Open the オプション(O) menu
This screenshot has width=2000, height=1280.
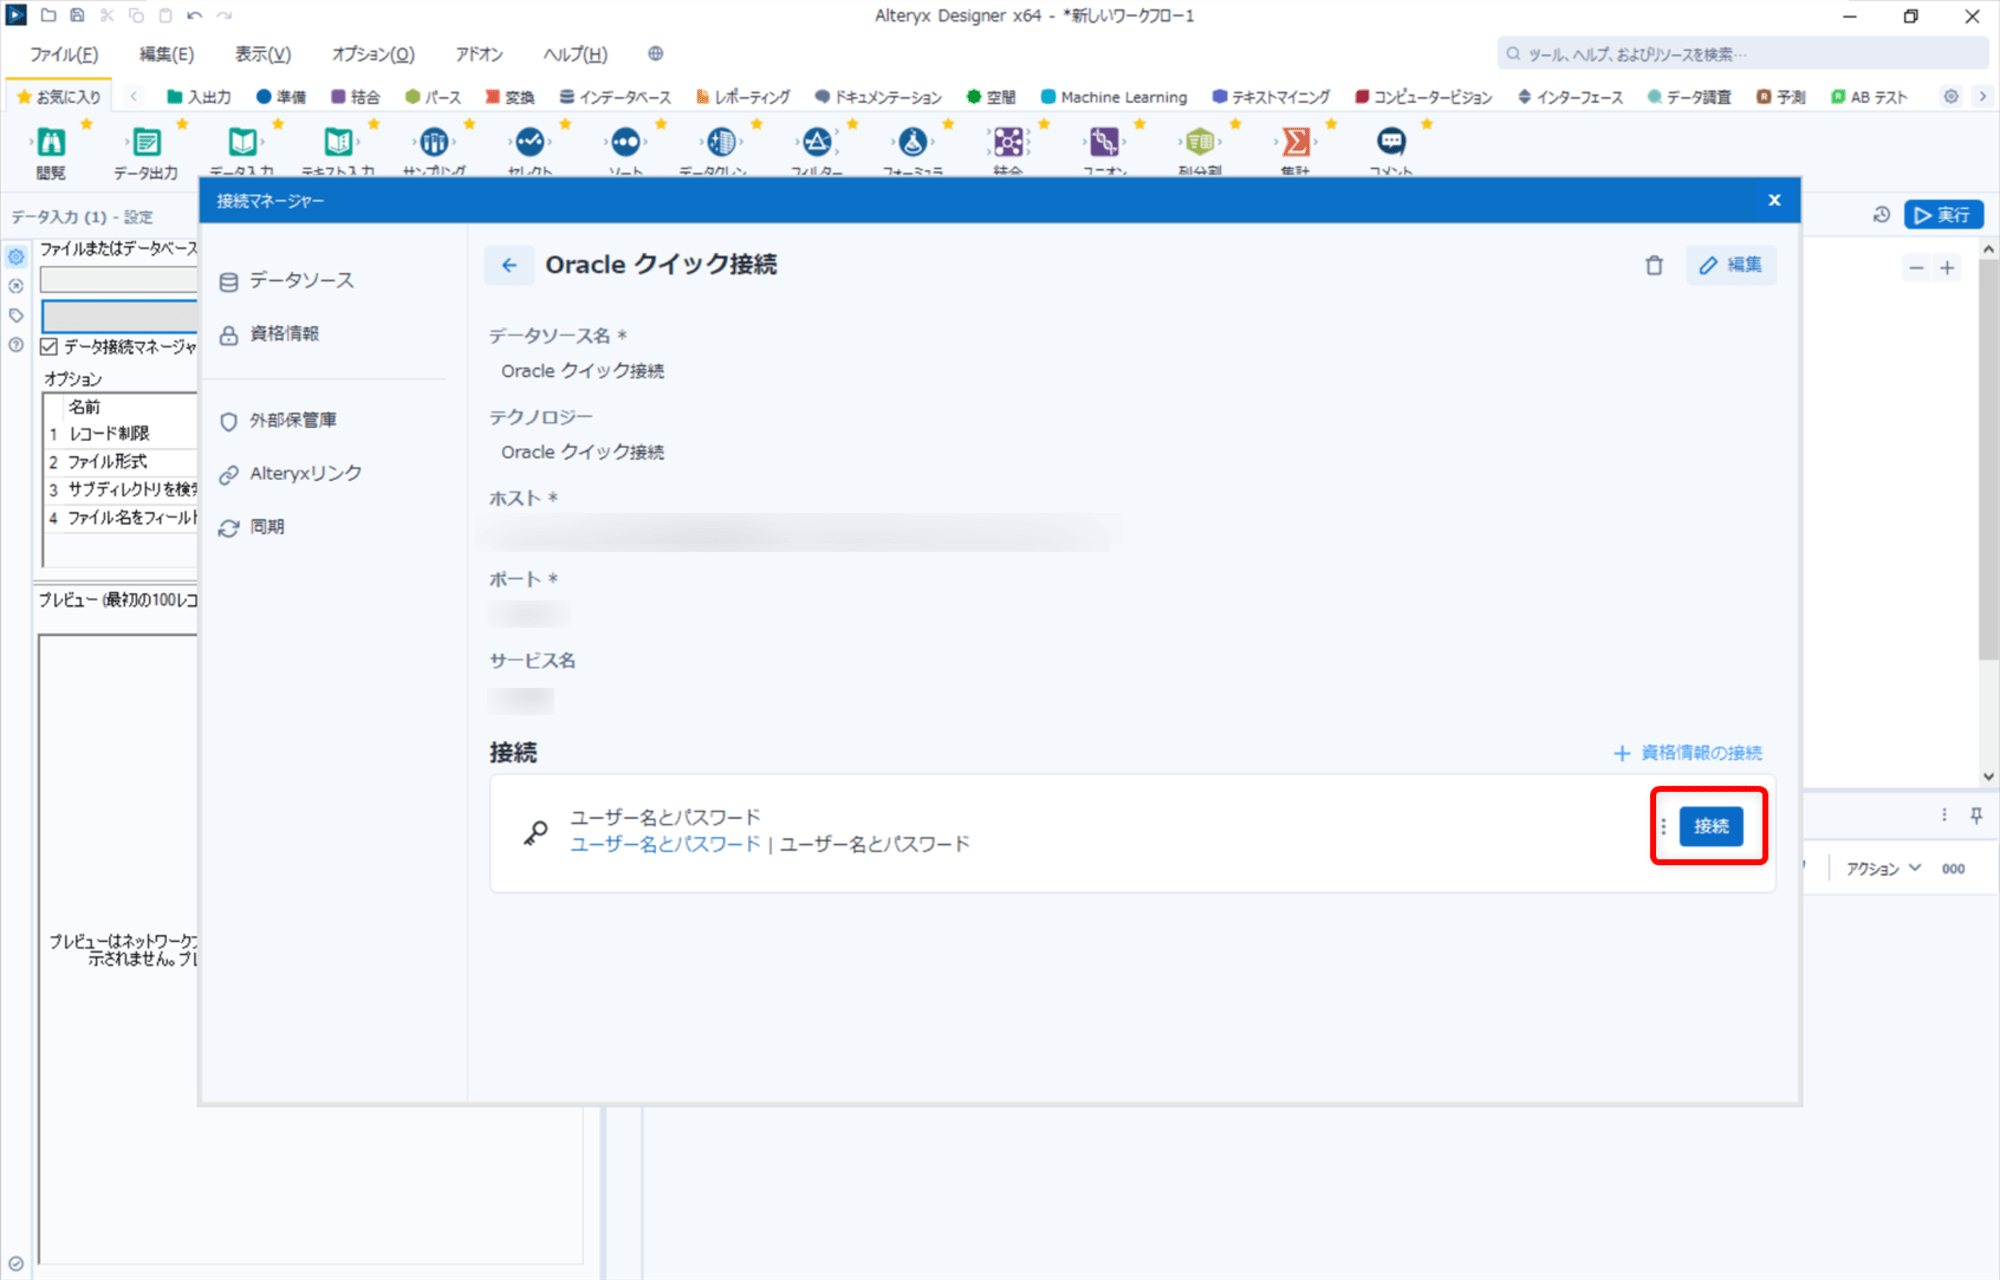click(373, 54)
